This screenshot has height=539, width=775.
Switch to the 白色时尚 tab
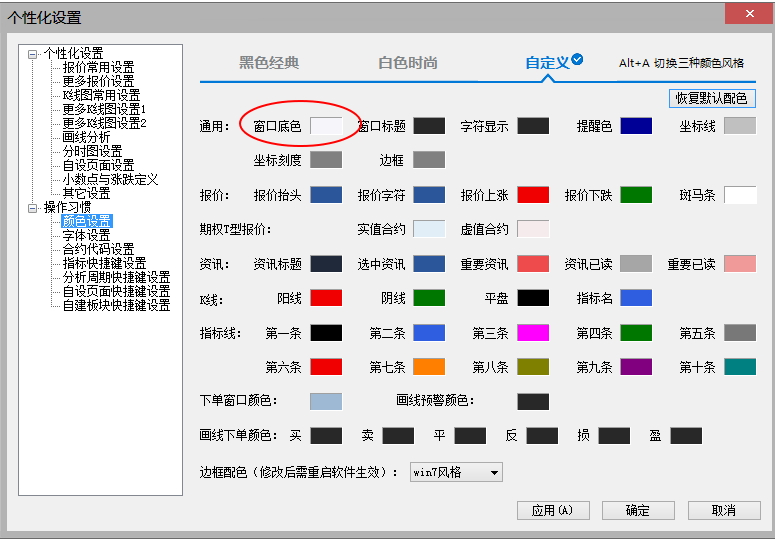coord(407,63)
